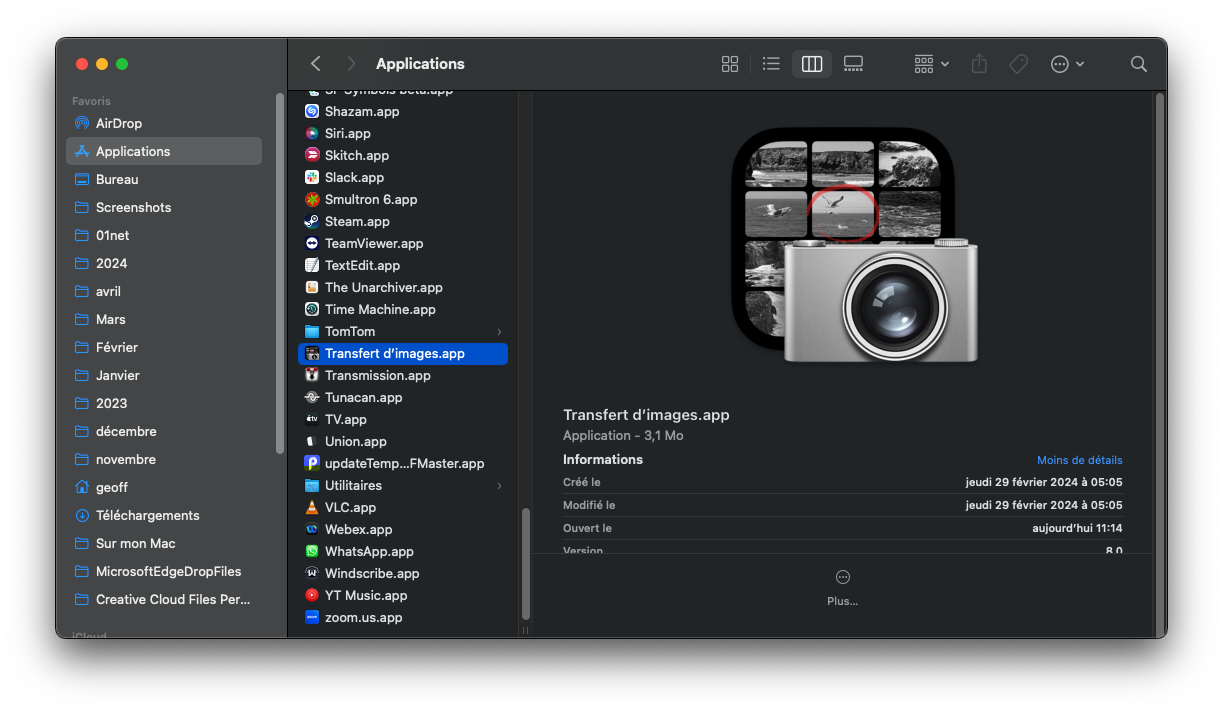Select Applications in the sidebar
Image resolution: width=1223 pixels, height=712 pixels.
point(164,151)
